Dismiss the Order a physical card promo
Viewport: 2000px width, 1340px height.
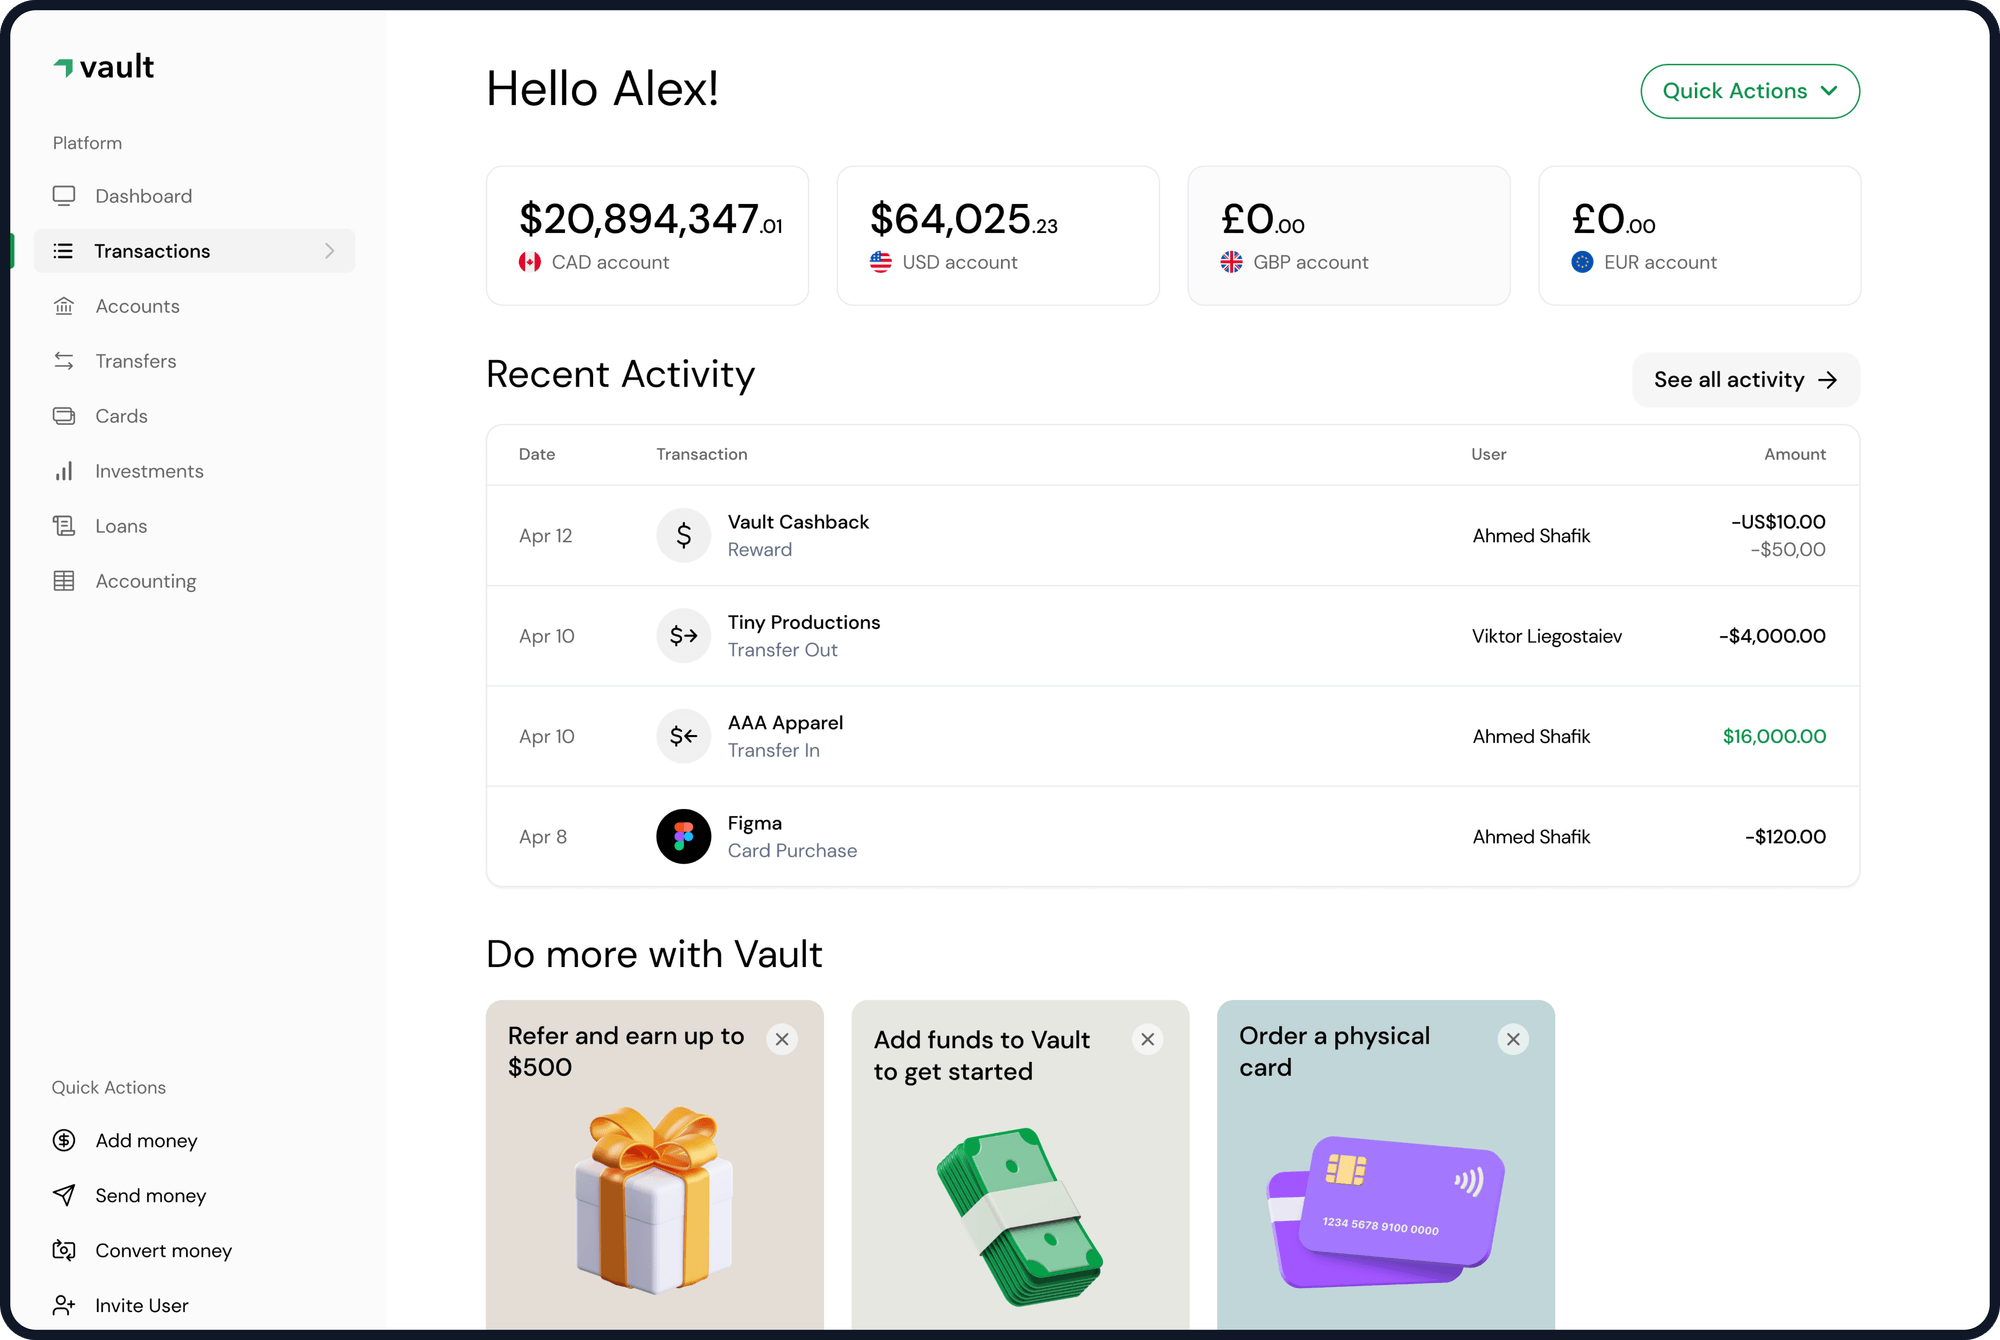click(x=1513, y=1039)
